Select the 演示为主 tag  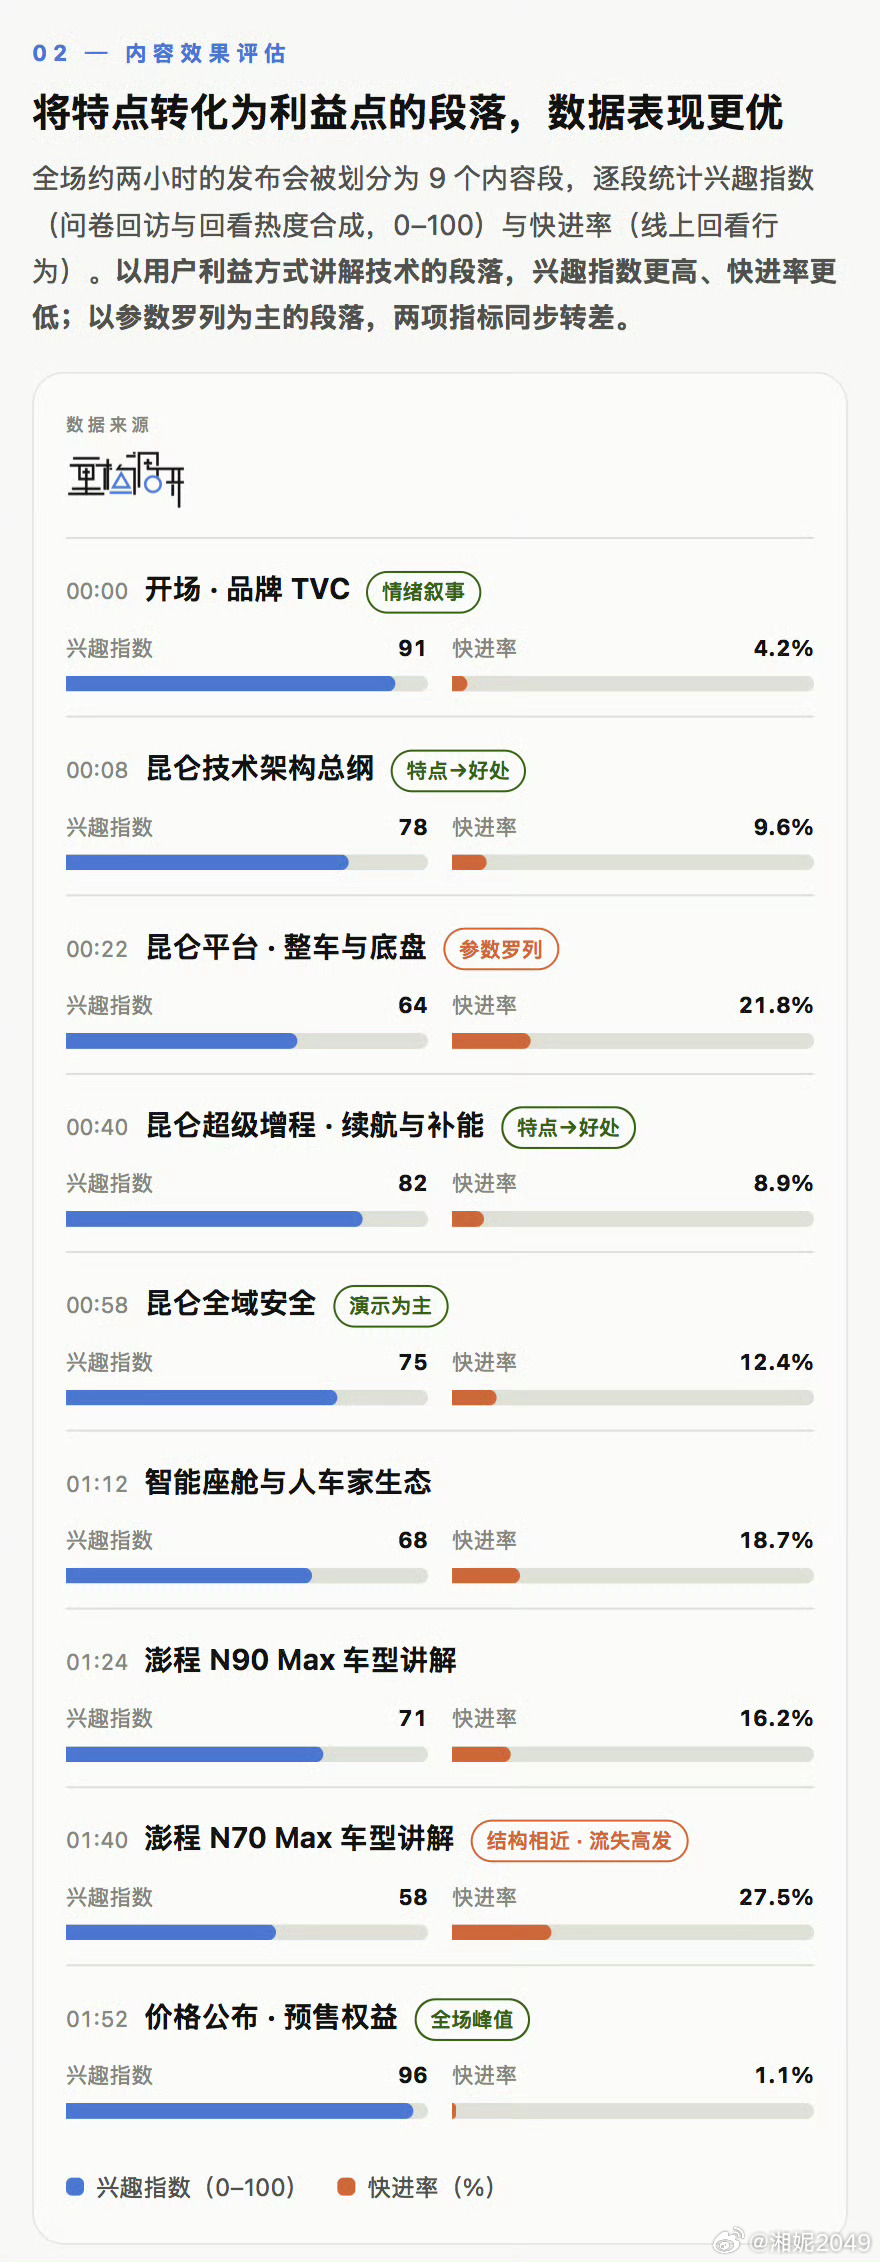[391, 1306]
